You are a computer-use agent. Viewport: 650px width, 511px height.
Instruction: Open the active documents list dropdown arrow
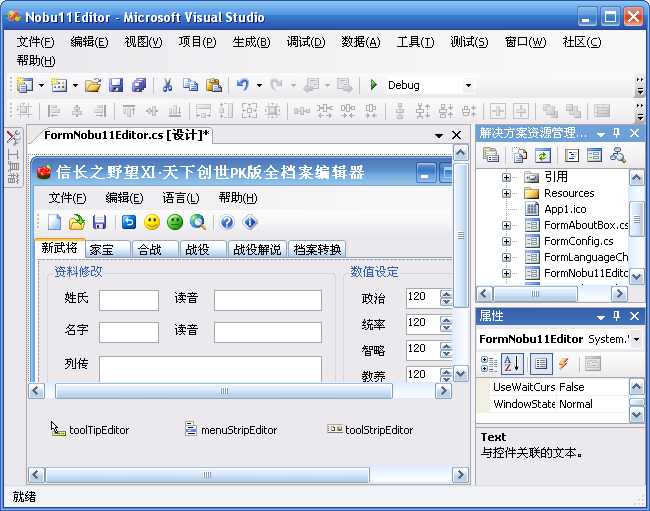(439, 136)
